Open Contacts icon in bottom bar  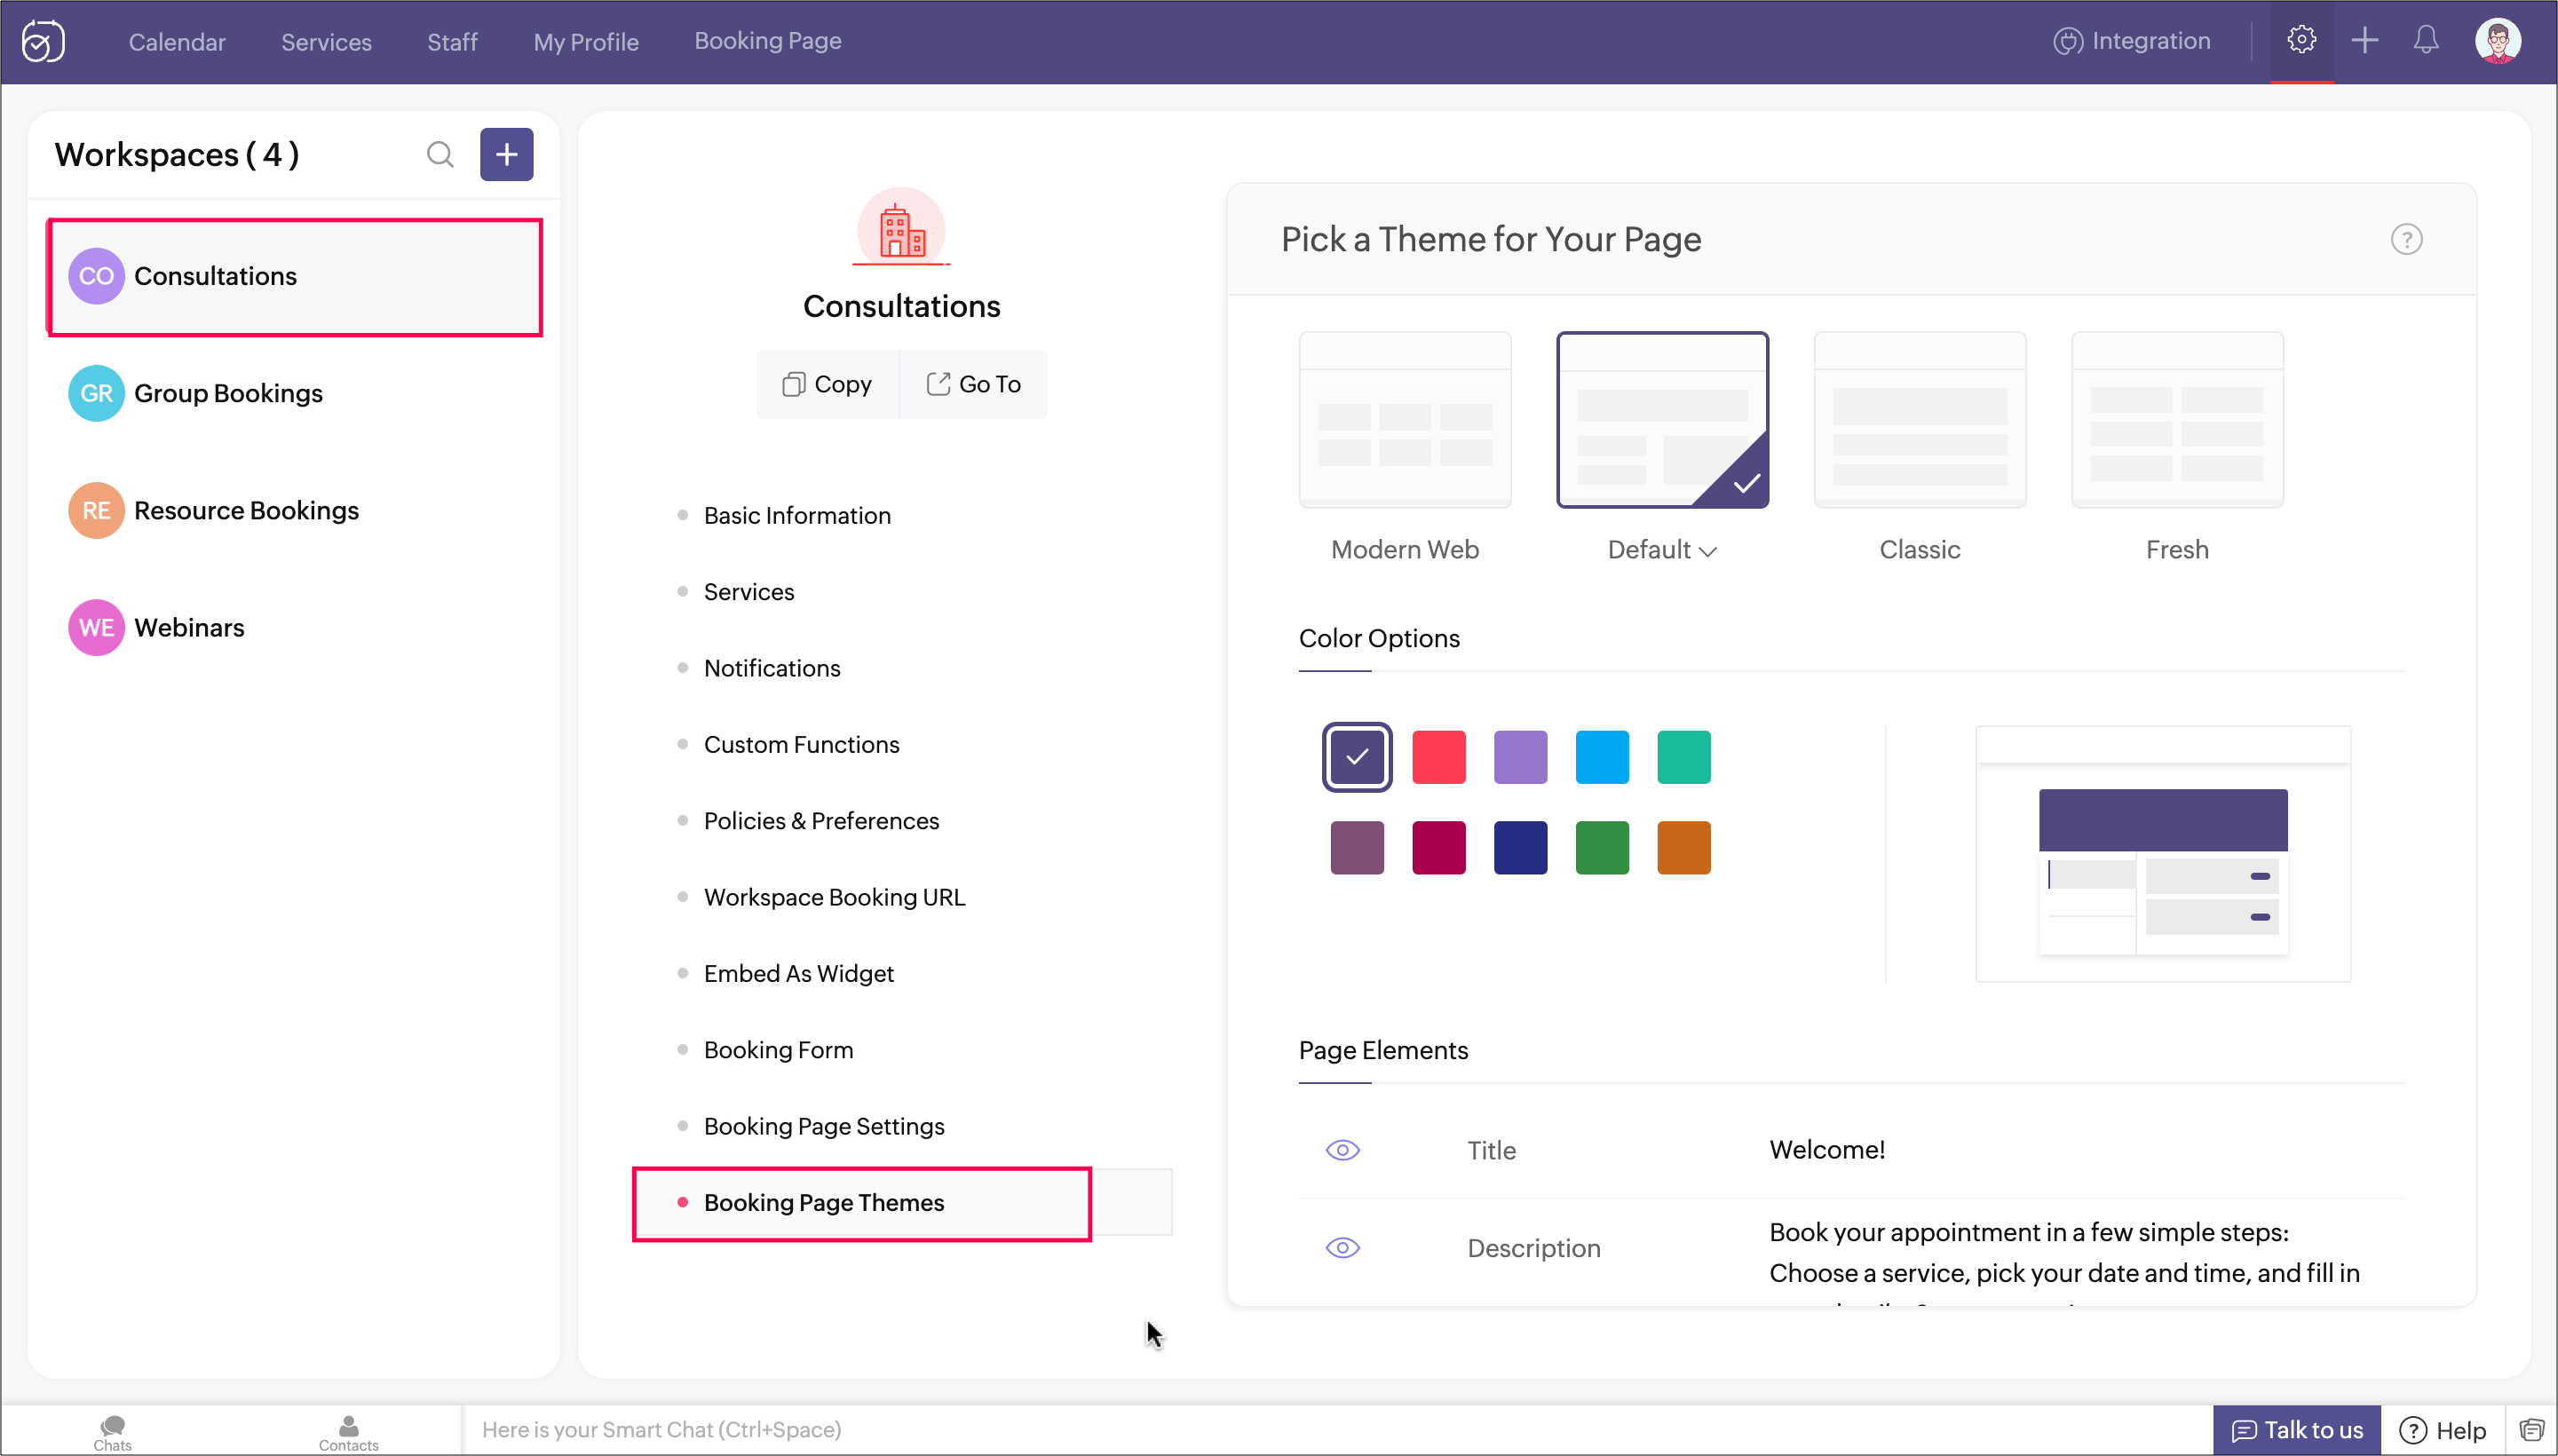click(348, 1431)
